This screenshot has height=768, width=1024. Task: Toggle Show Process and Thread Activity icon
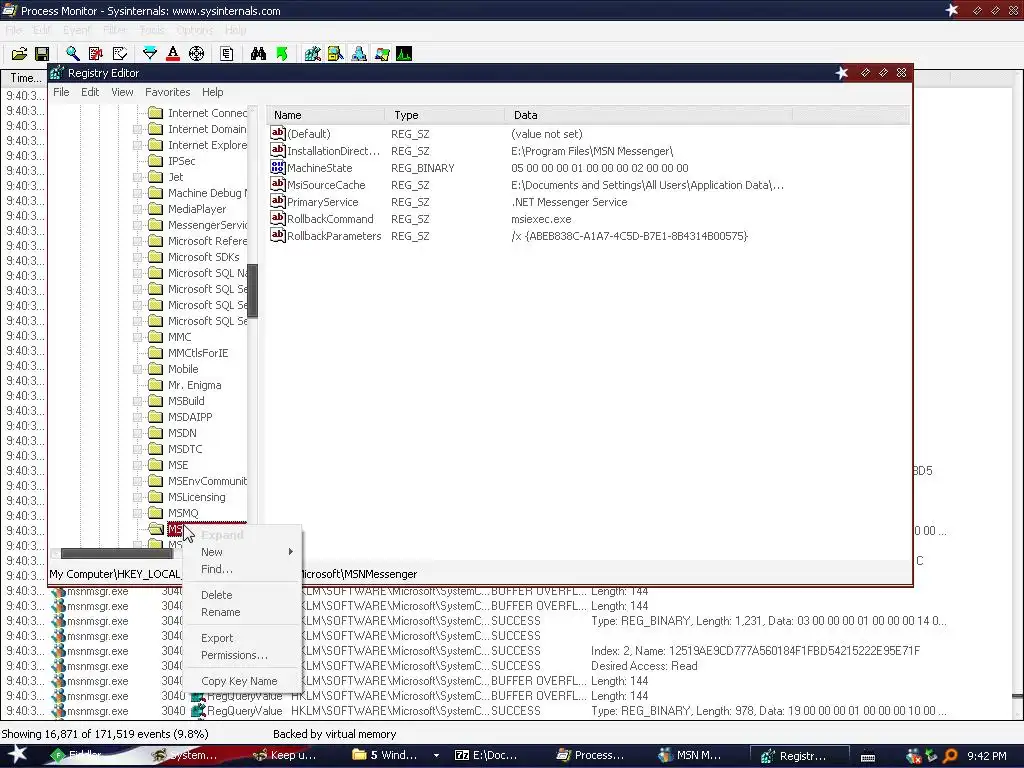382,54
